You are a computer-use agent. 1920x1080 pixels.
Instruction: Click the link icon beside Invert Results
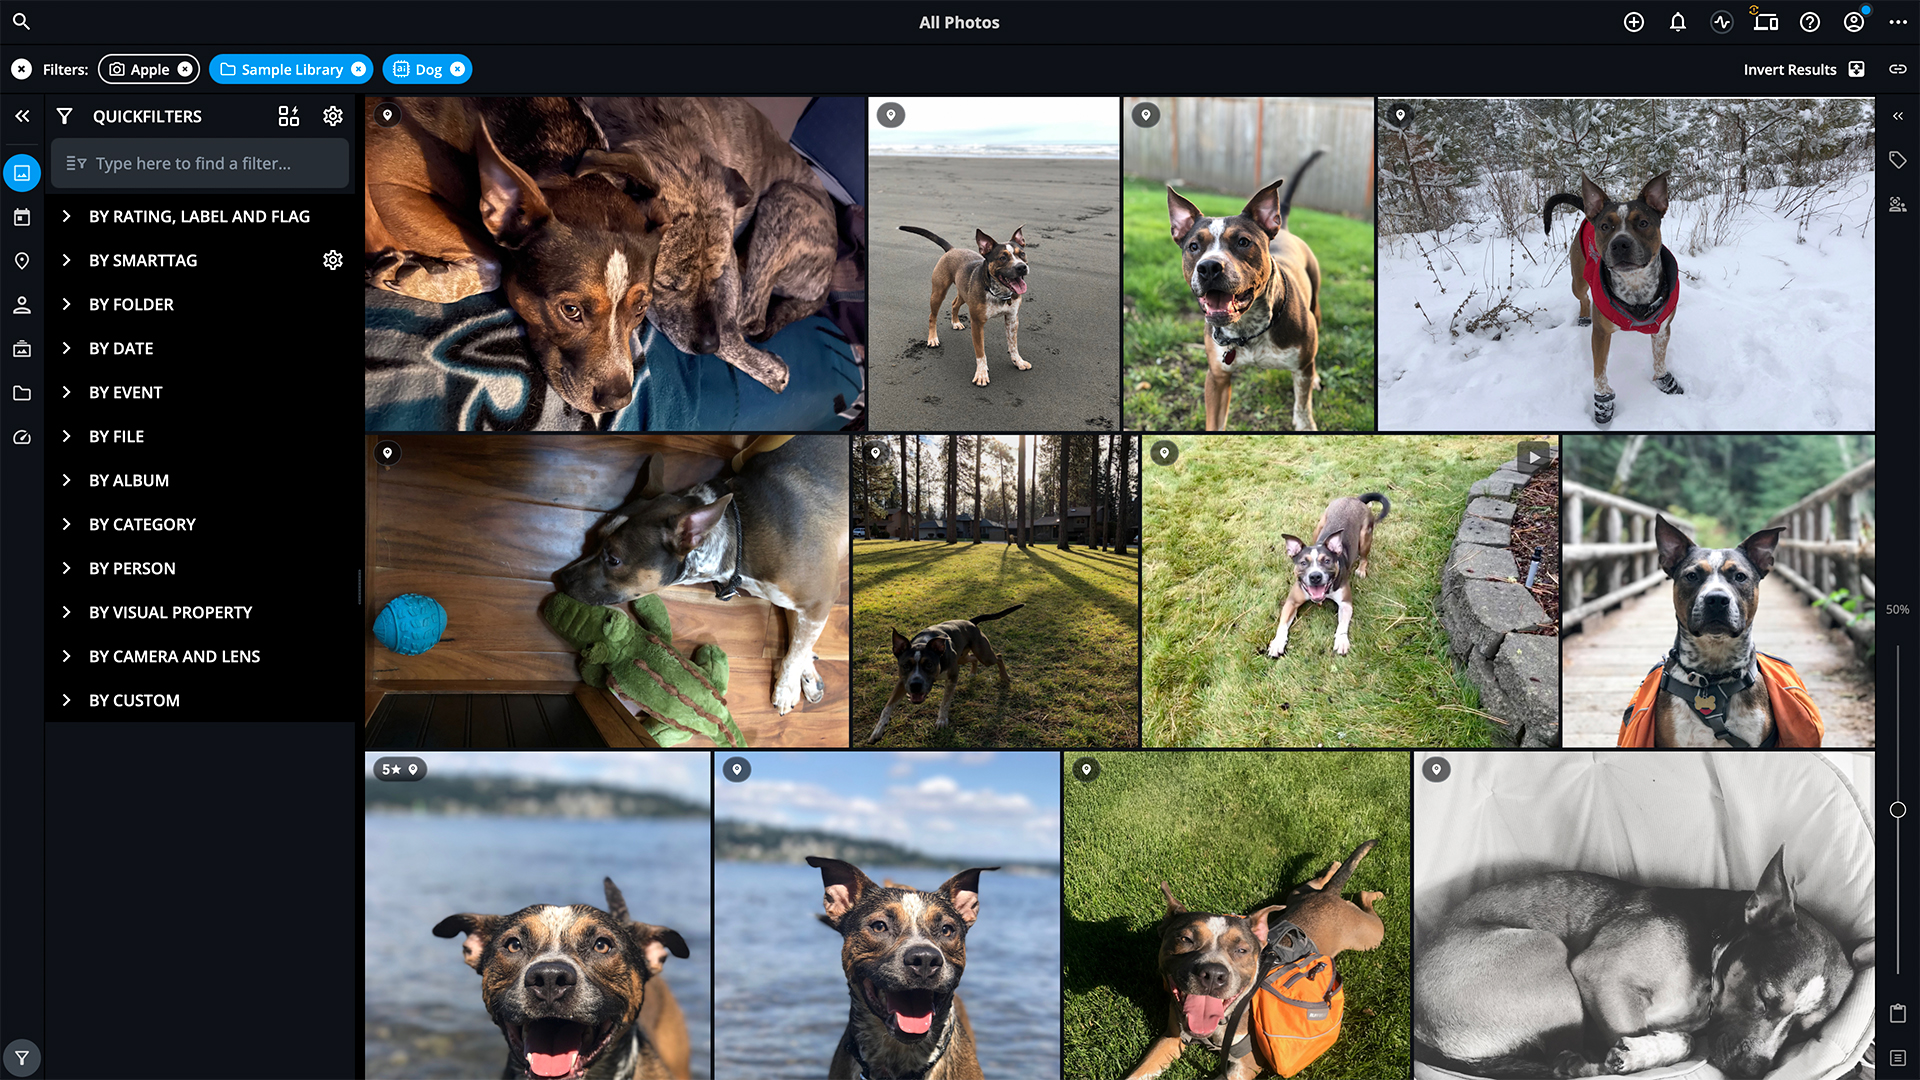[x=1898, y=69]
